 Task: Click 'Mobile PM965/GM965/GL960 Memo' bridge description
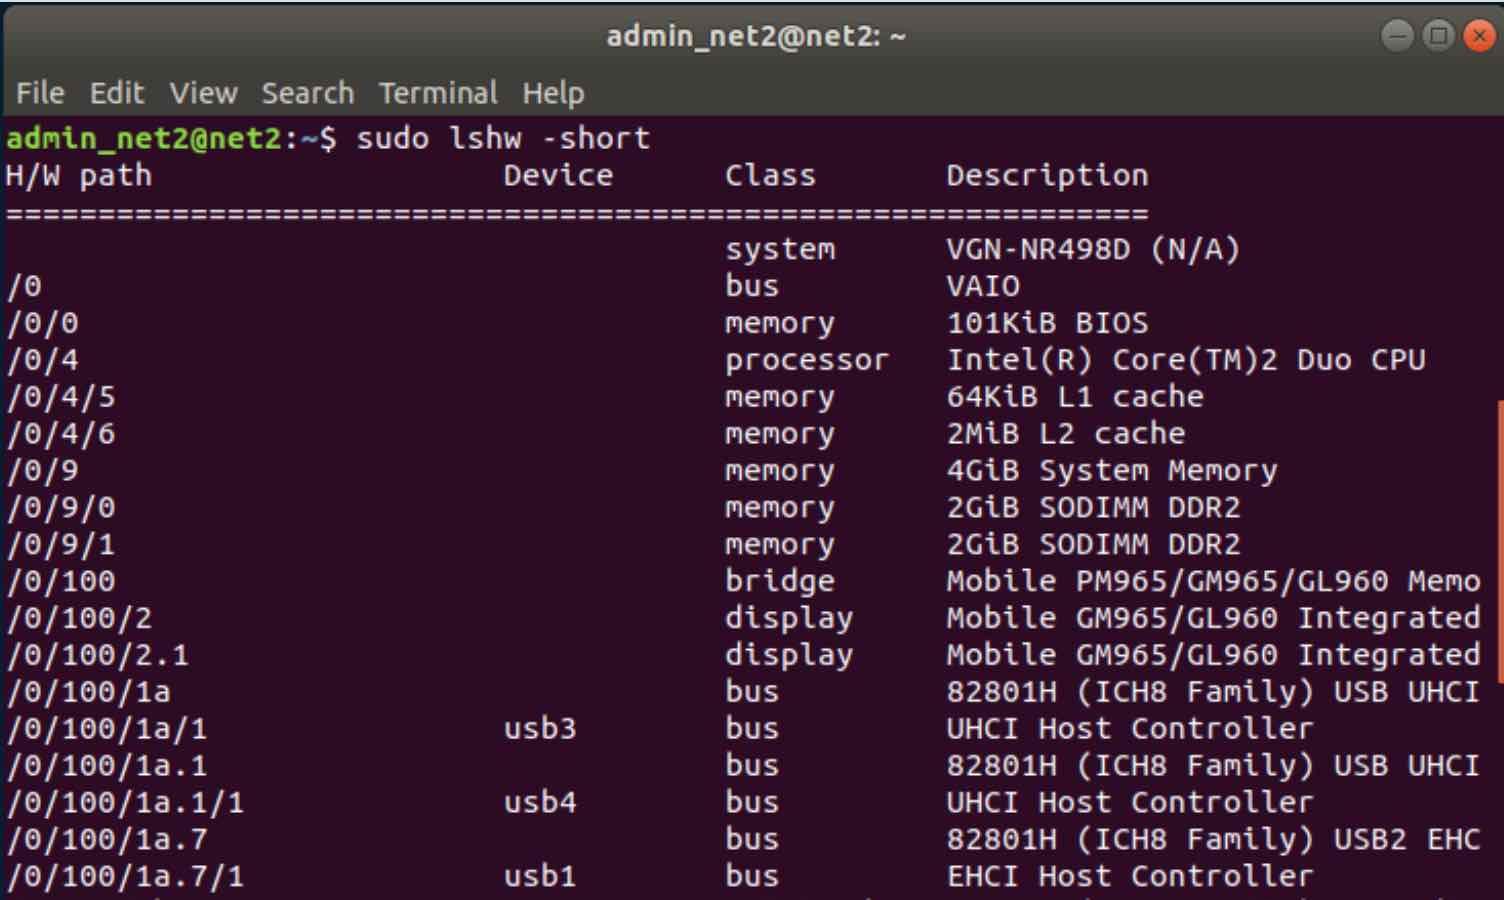(x=1213, y=581)
